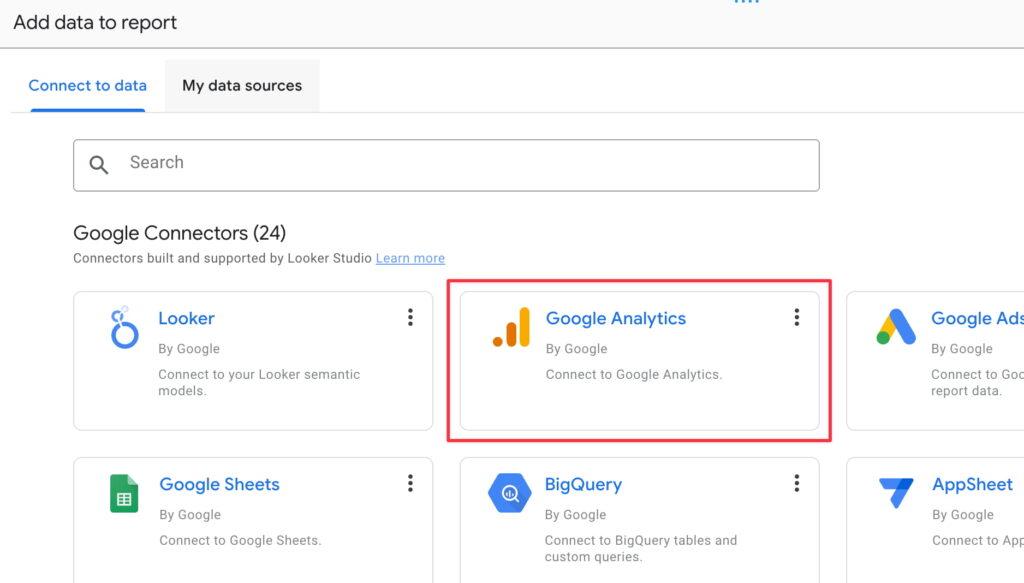Switch to My data sources tab
Viewport: 1024px width, 583px height.
click(x=242, y=86)
